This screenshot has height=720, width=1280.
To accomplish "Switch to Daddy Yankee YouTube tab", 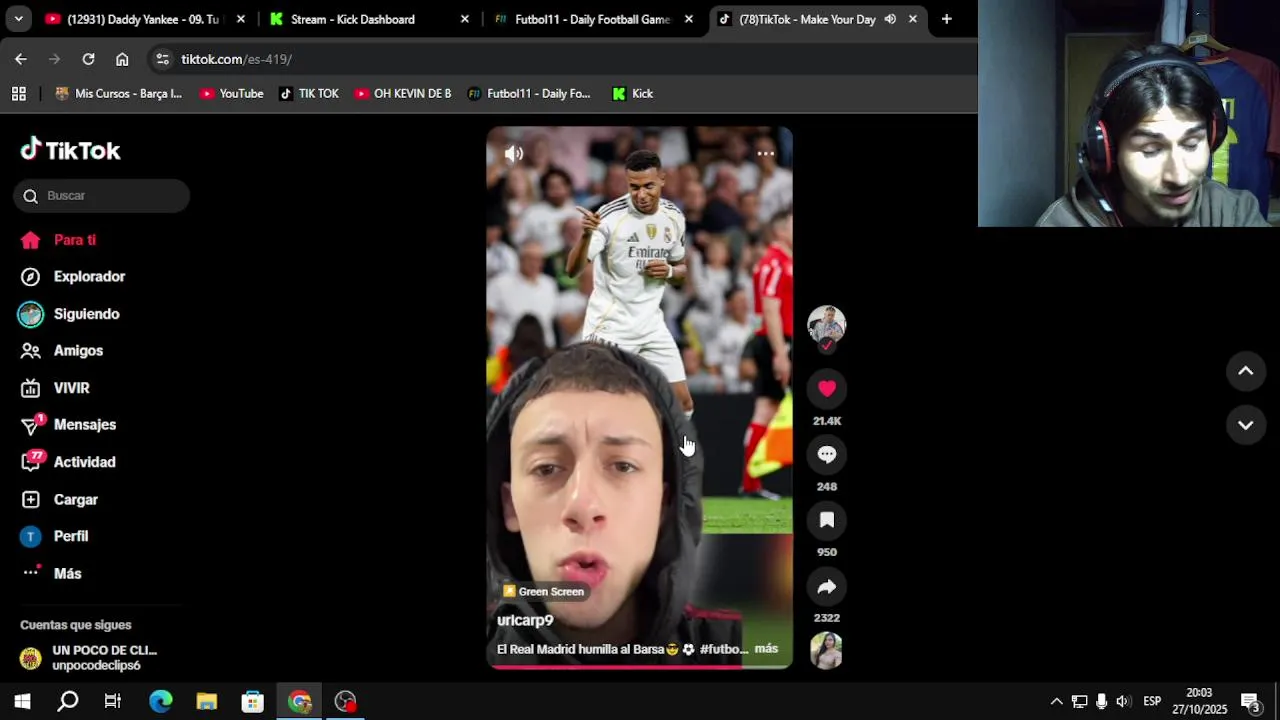I will 145,19.
